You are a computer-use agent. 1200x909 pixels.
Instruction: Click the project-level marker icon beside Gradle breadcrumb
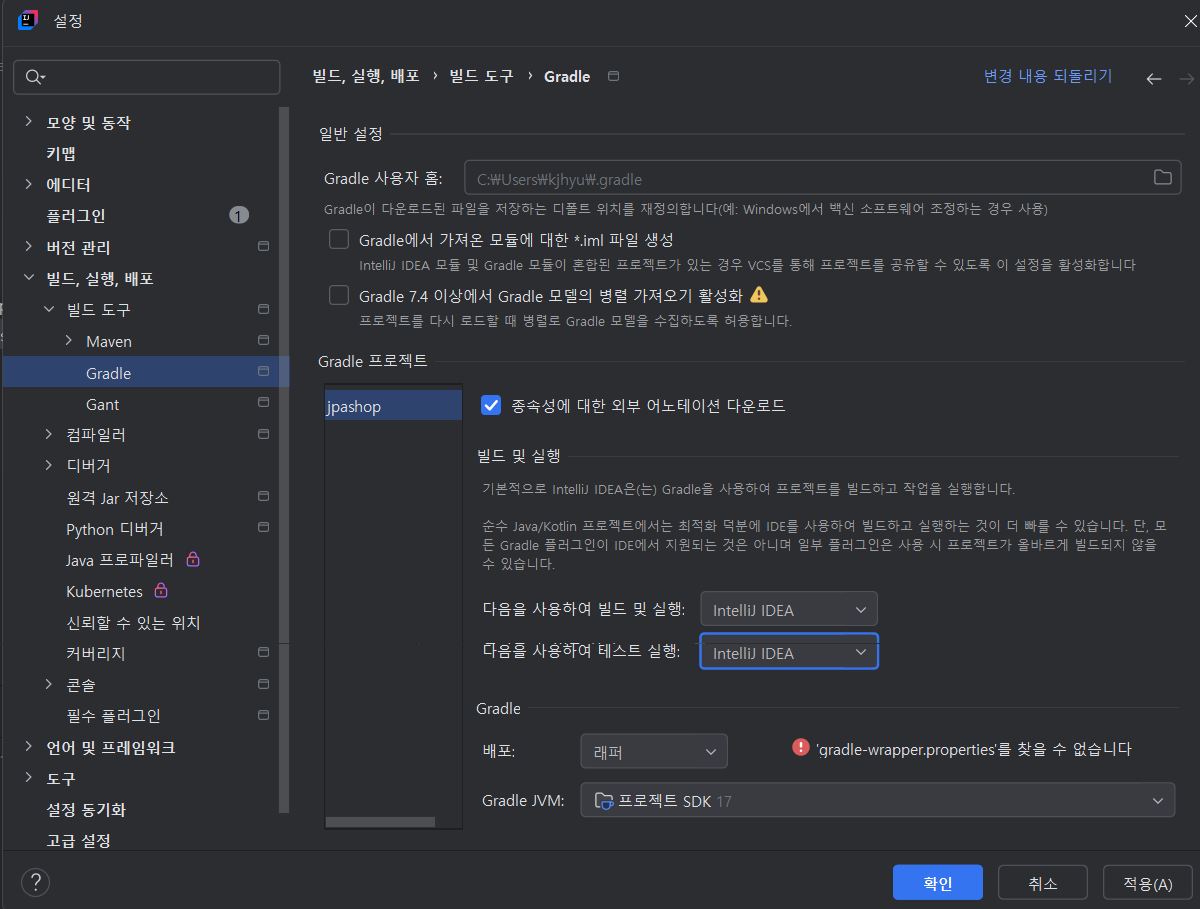pyautogui.click(x=614, y=76)
